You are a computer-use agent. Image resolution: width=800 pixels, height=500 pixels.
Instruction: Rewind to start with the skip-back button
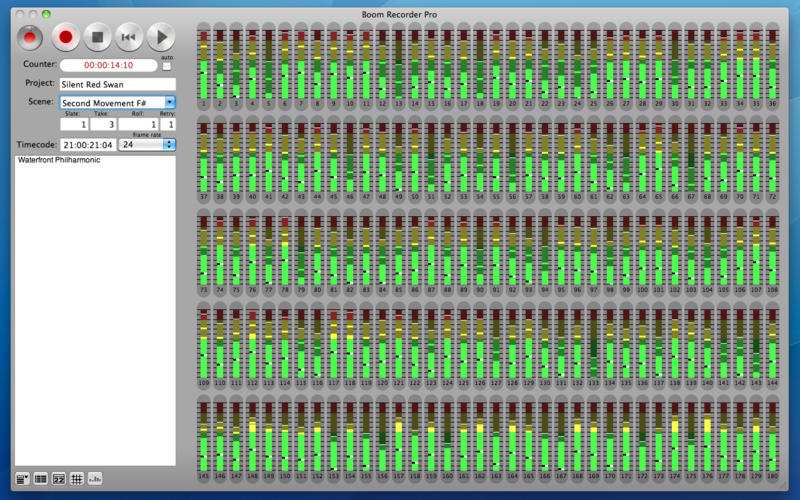coord(128,38)
